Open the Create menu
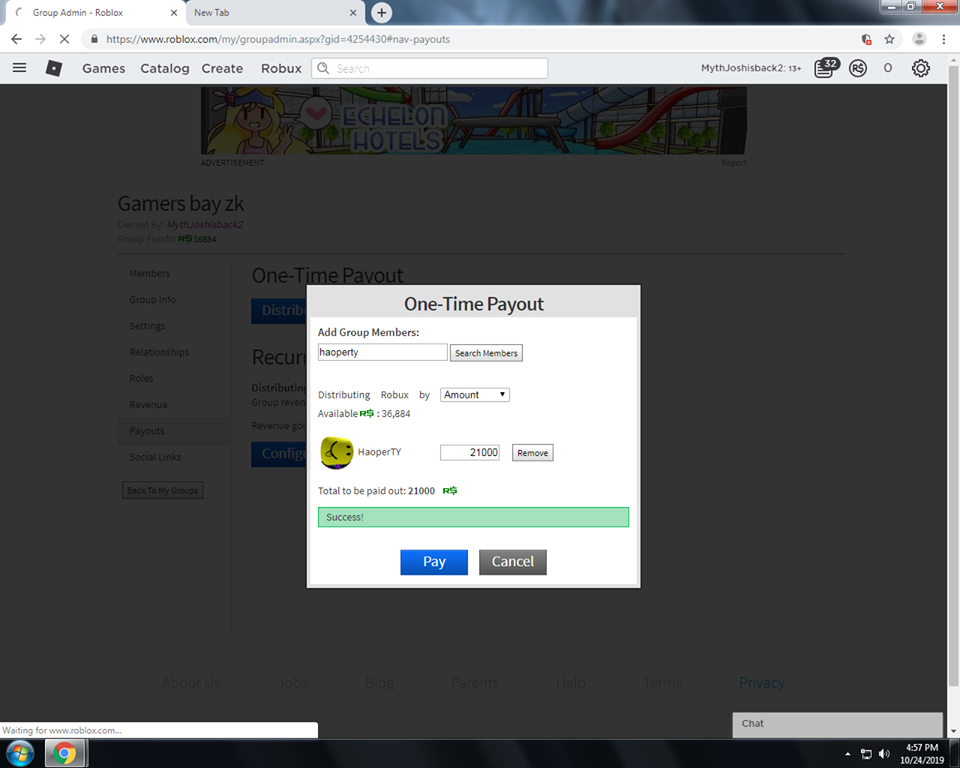This screenshot has width=960, height=768. (222, 69)
